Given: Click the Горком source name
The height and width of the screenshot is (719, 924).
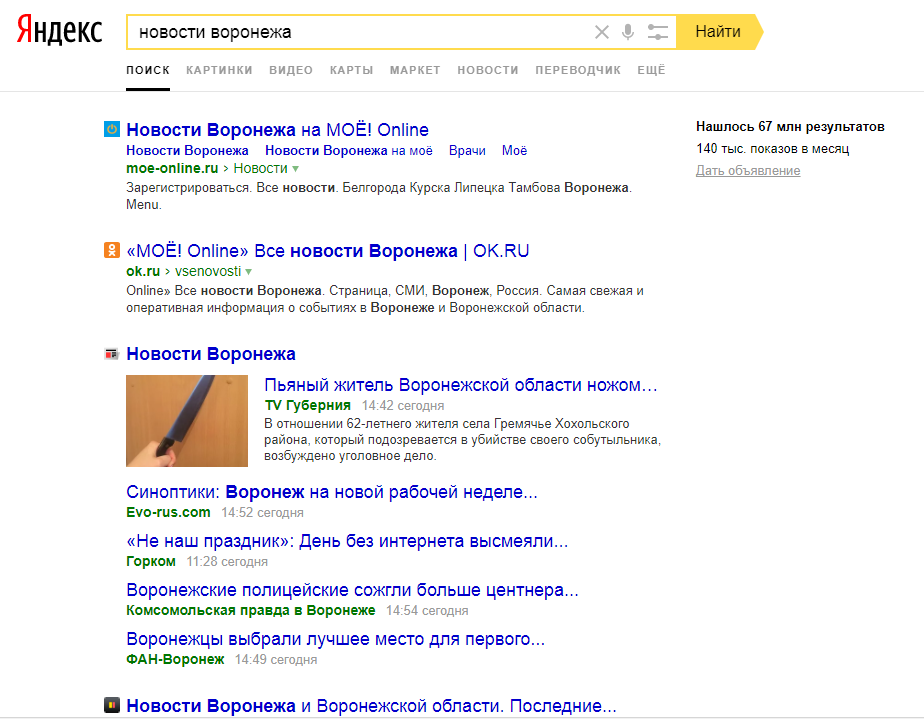Looking at the screenshot, I should coord(151,562).
